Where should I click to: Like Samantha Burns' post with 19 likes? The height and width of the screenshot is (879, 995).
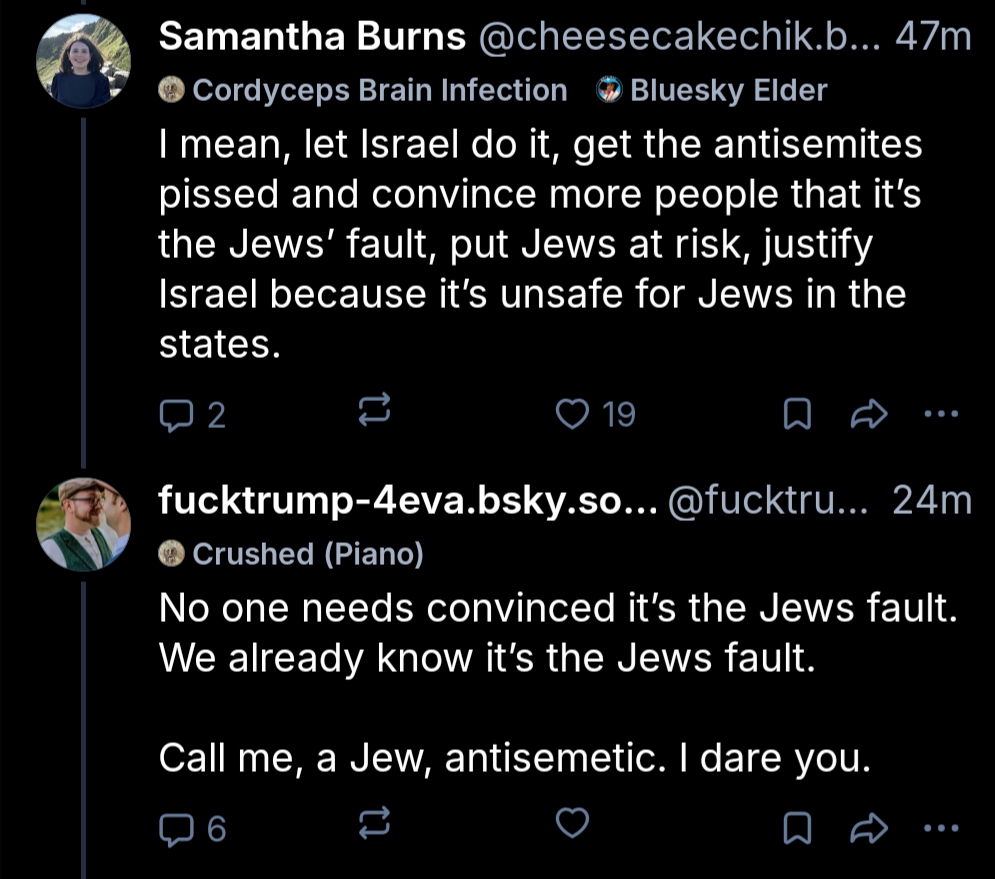573,412
